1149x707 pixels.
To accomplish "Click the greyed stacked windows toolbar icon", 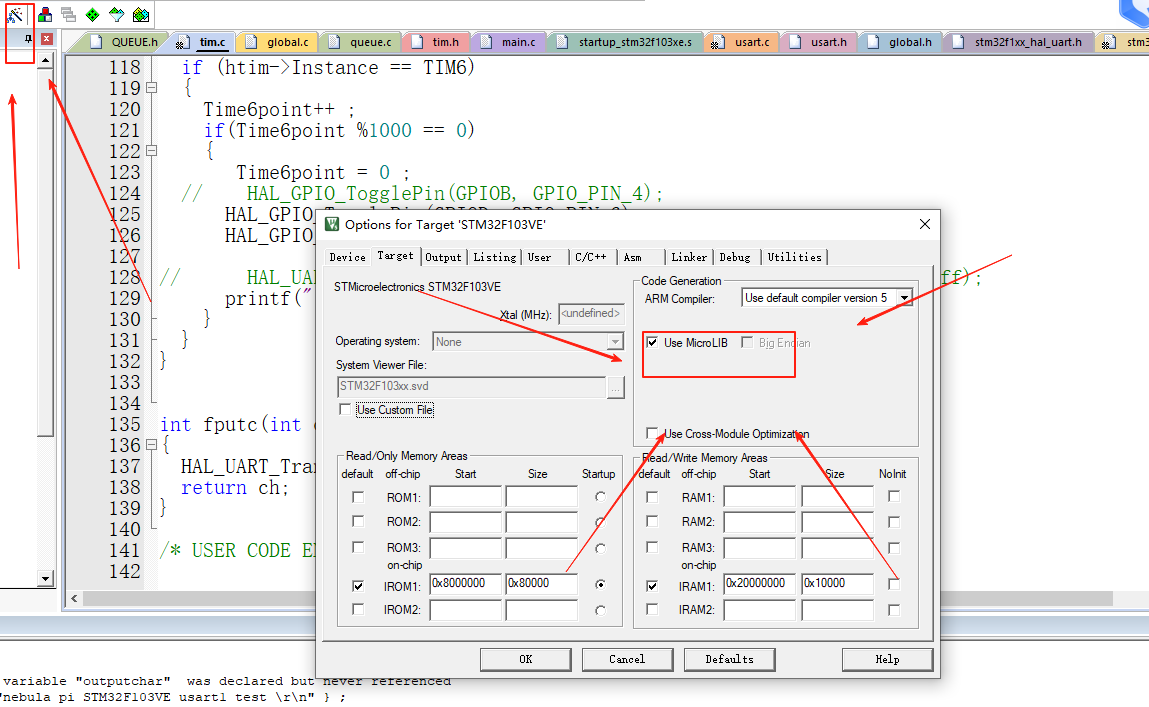I will (68, 14).
